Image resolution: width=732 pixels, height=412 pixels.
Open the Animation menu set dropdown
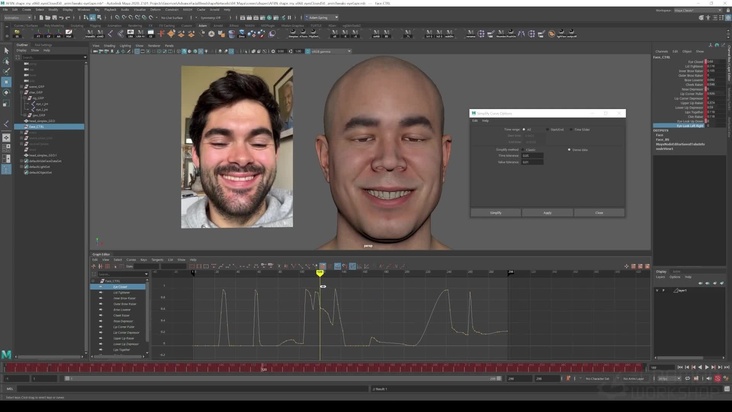click(x=18, y=18)
